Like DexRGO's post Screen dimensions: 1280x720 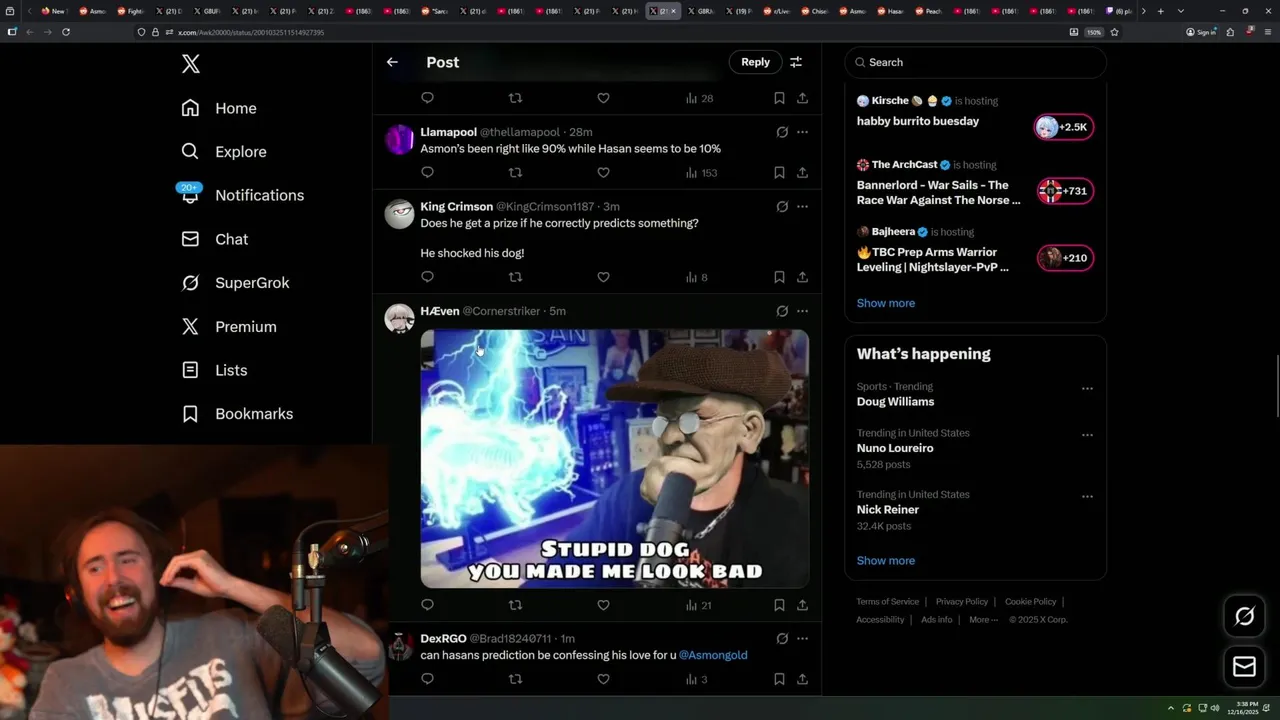(x=603, y=679)
